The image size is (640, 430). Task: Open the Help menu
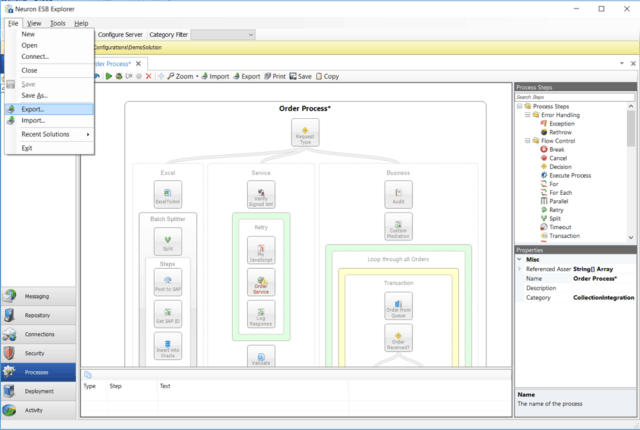click(x=81, y=23)
